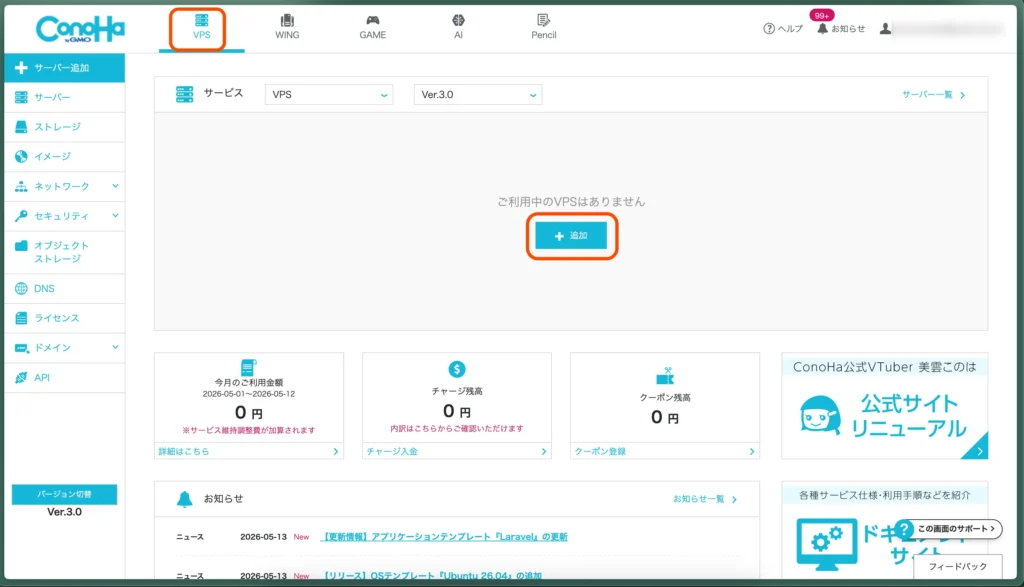Click the バージョン切替 button
Viewport: 1024px width, 587px height.
64,494
